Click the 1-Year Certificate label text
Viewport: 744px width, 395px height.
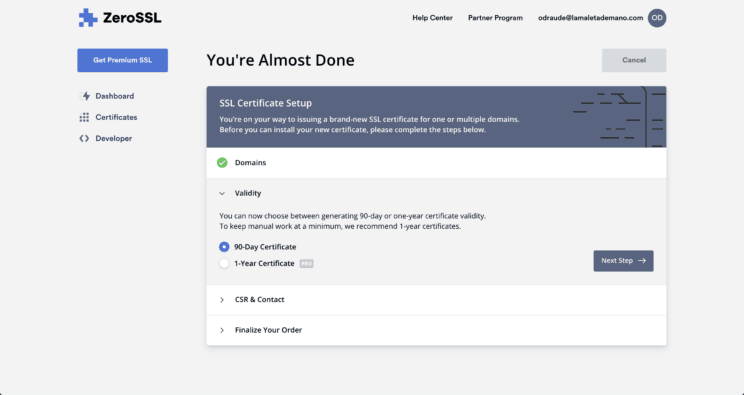tap(264, 263)
